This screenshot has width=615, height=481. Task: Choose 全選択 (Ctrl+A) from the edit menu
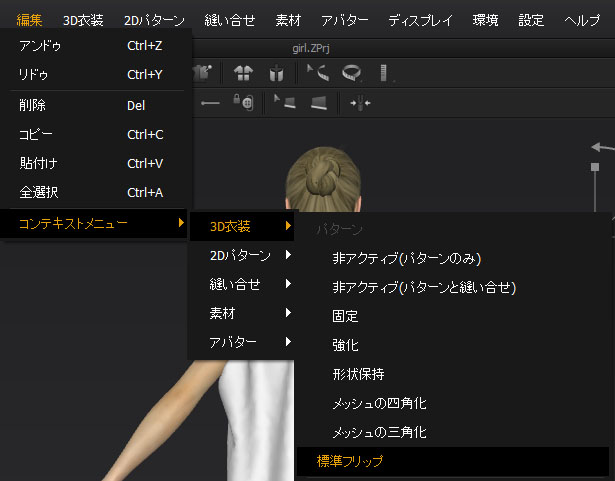pyautogui.click(x=96, y=193)
